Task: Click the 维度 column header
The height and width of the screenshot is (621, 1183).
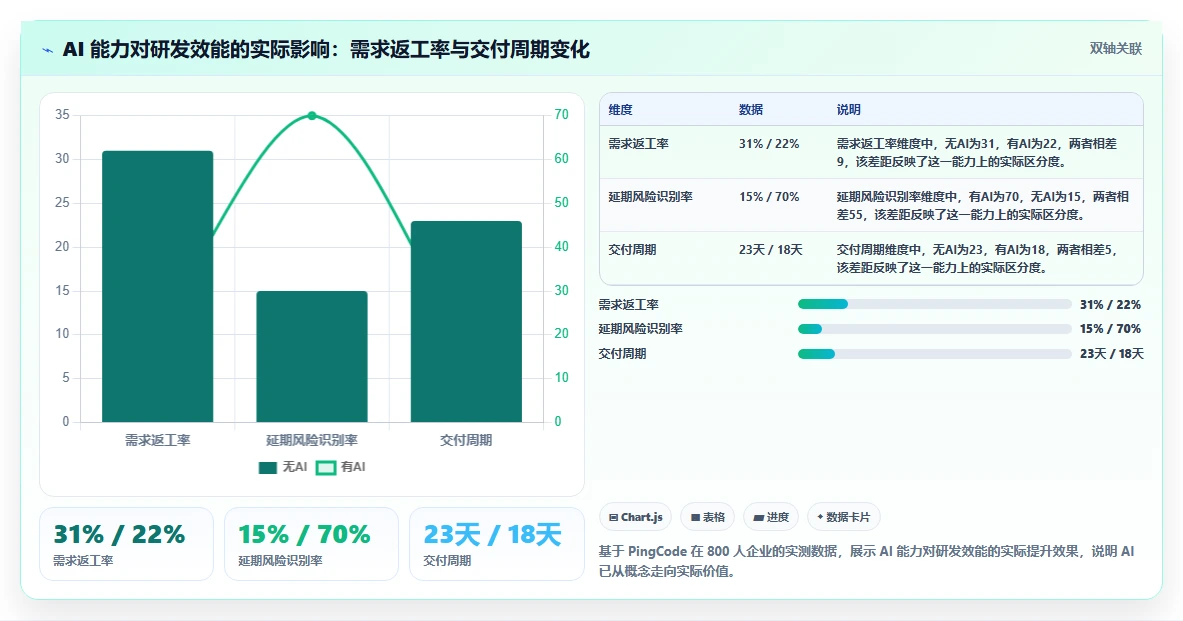Action: coord(620,109)
